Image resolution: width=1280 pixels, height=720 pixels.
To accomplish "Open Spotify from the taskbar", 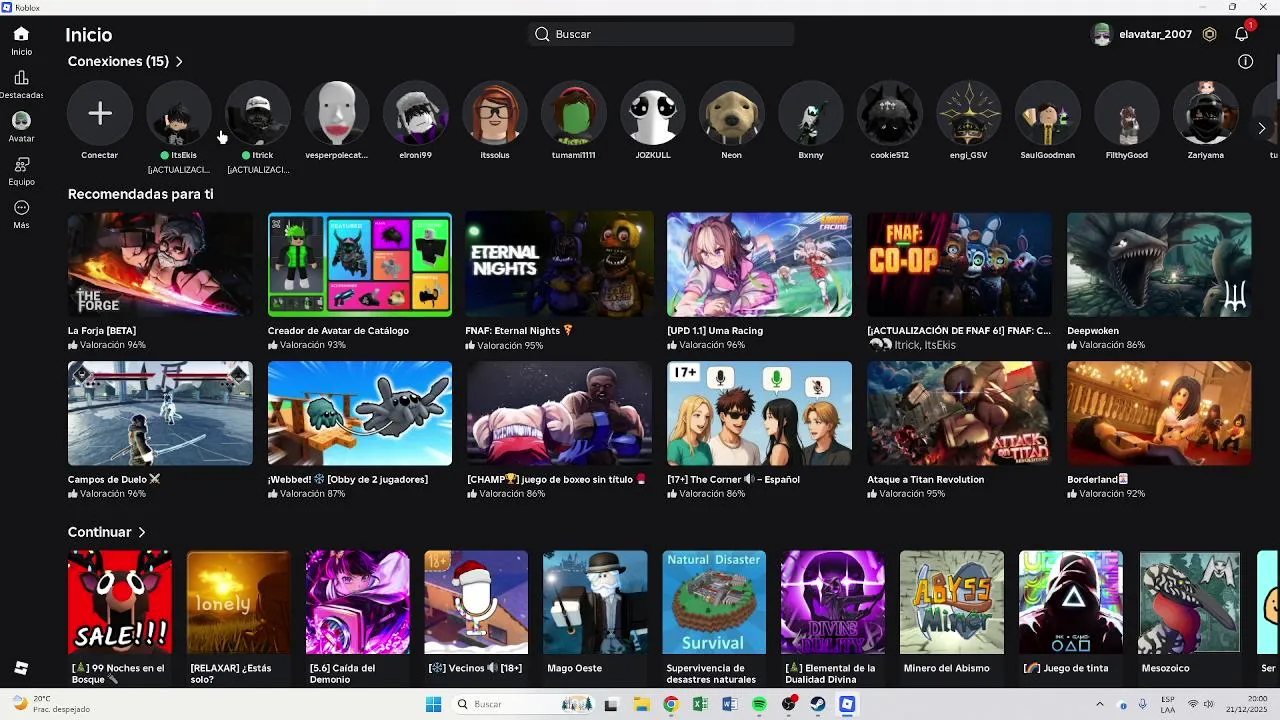I will pos(759,704).
